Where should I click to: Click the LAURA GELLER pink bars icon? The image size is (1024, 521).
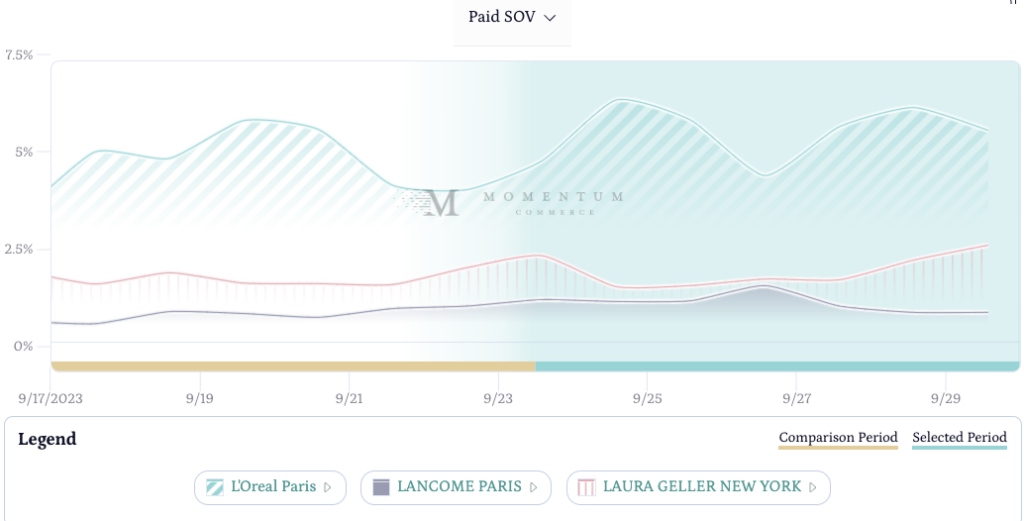pyautogui.click(x=586, y=487)
